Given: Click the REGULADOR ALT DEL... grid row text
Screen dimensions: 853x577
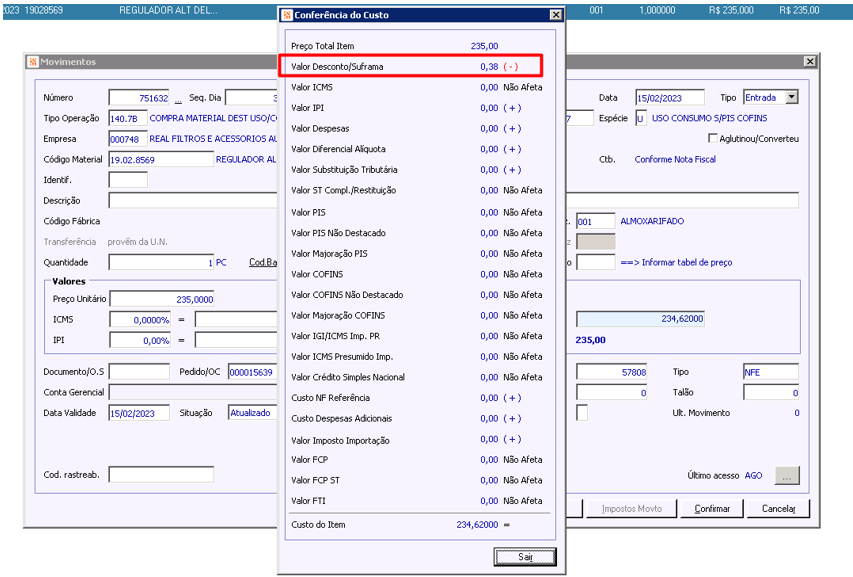Looking at the screenshot, I should click(168, 10).
